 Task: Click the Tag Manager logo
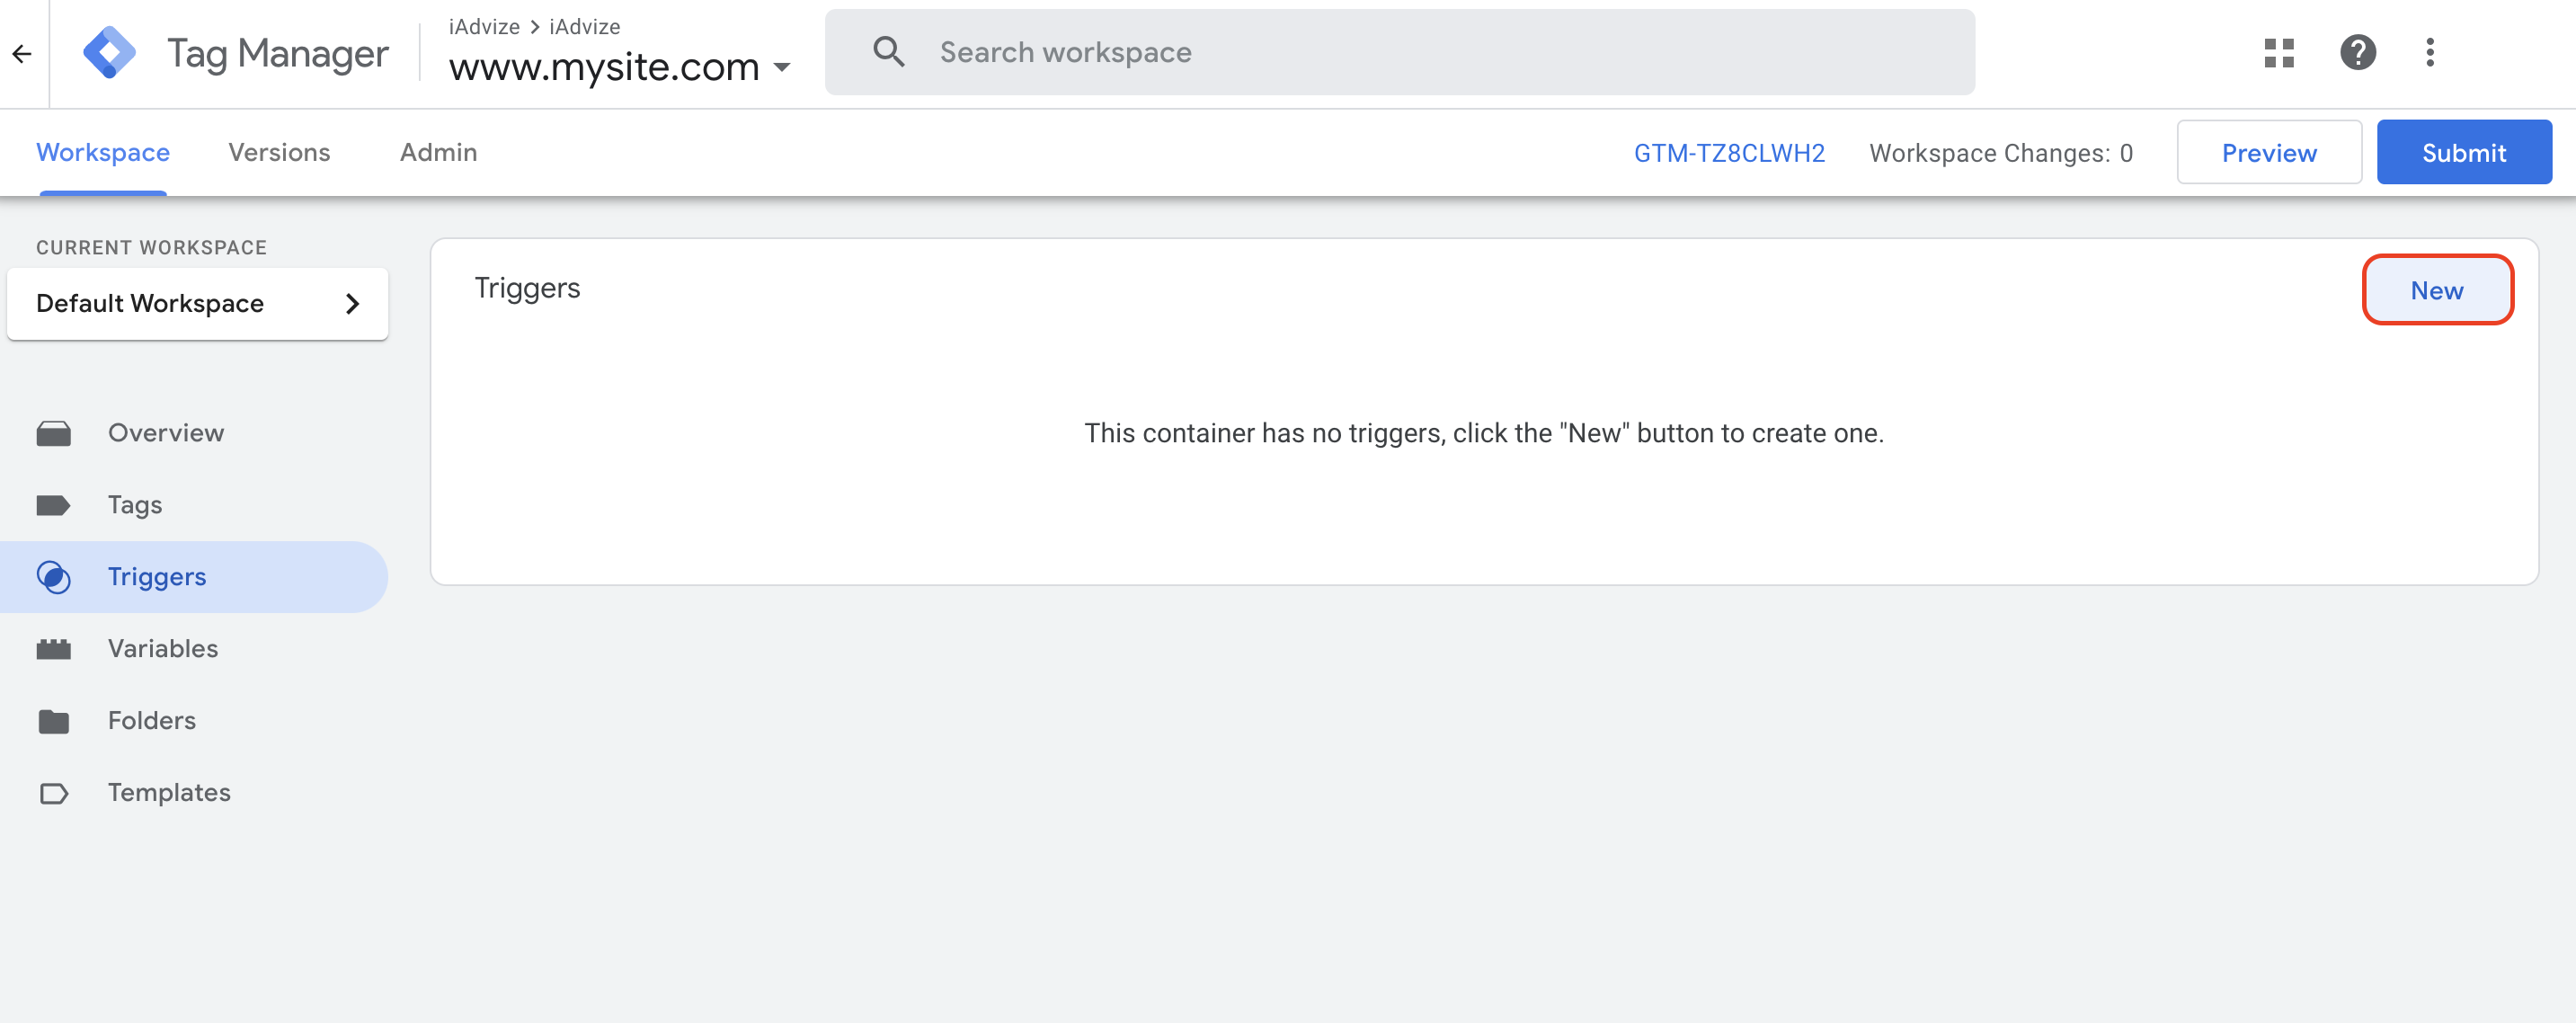[x=109, y=53]
